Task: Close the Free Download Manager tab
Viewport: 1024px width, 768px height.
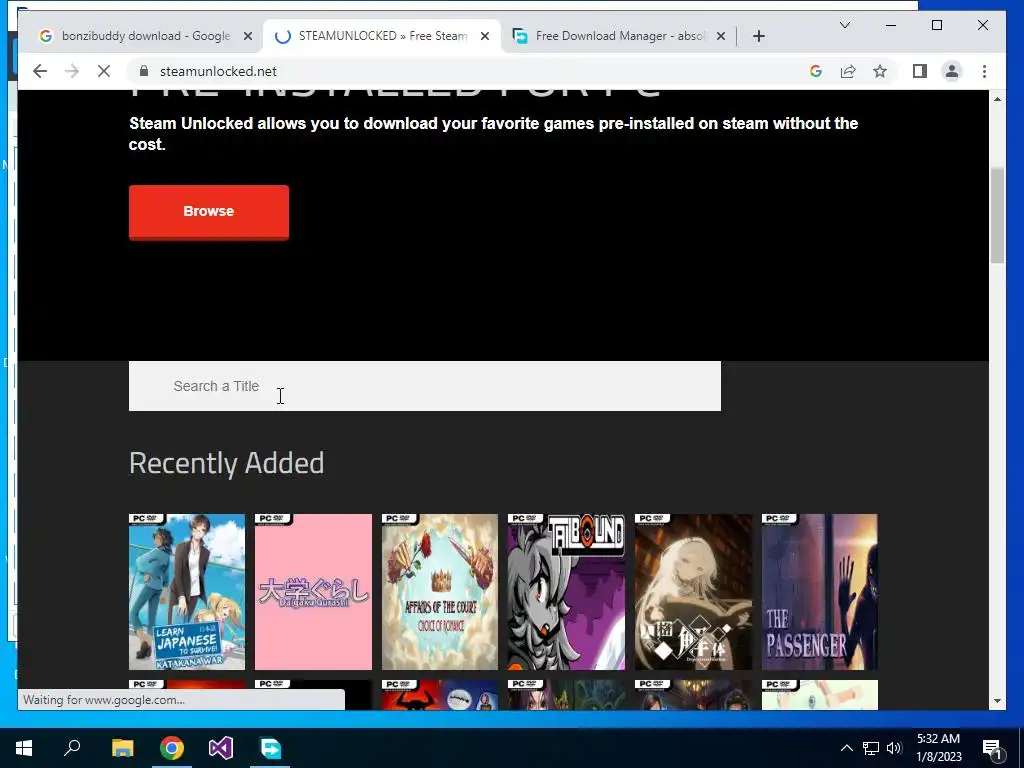Action: point(721,36)
